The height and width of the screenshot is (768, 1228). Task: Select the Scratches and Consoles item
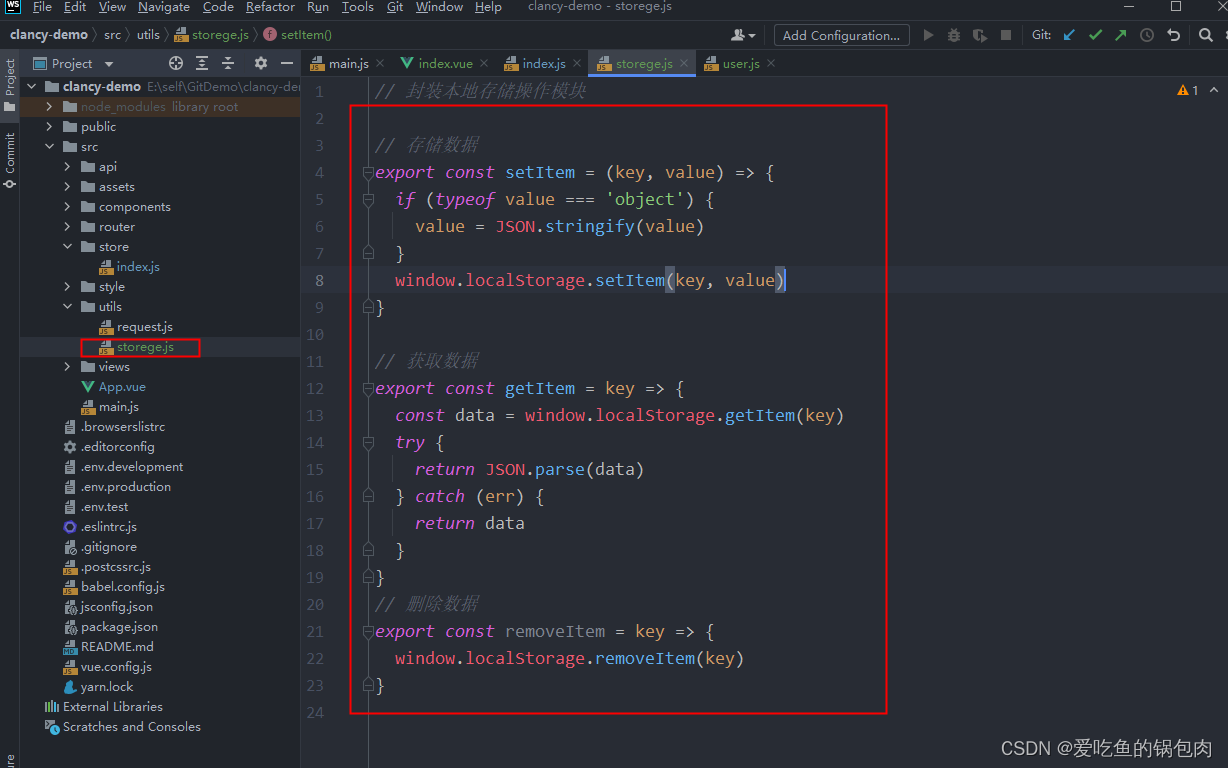[133, 727]
